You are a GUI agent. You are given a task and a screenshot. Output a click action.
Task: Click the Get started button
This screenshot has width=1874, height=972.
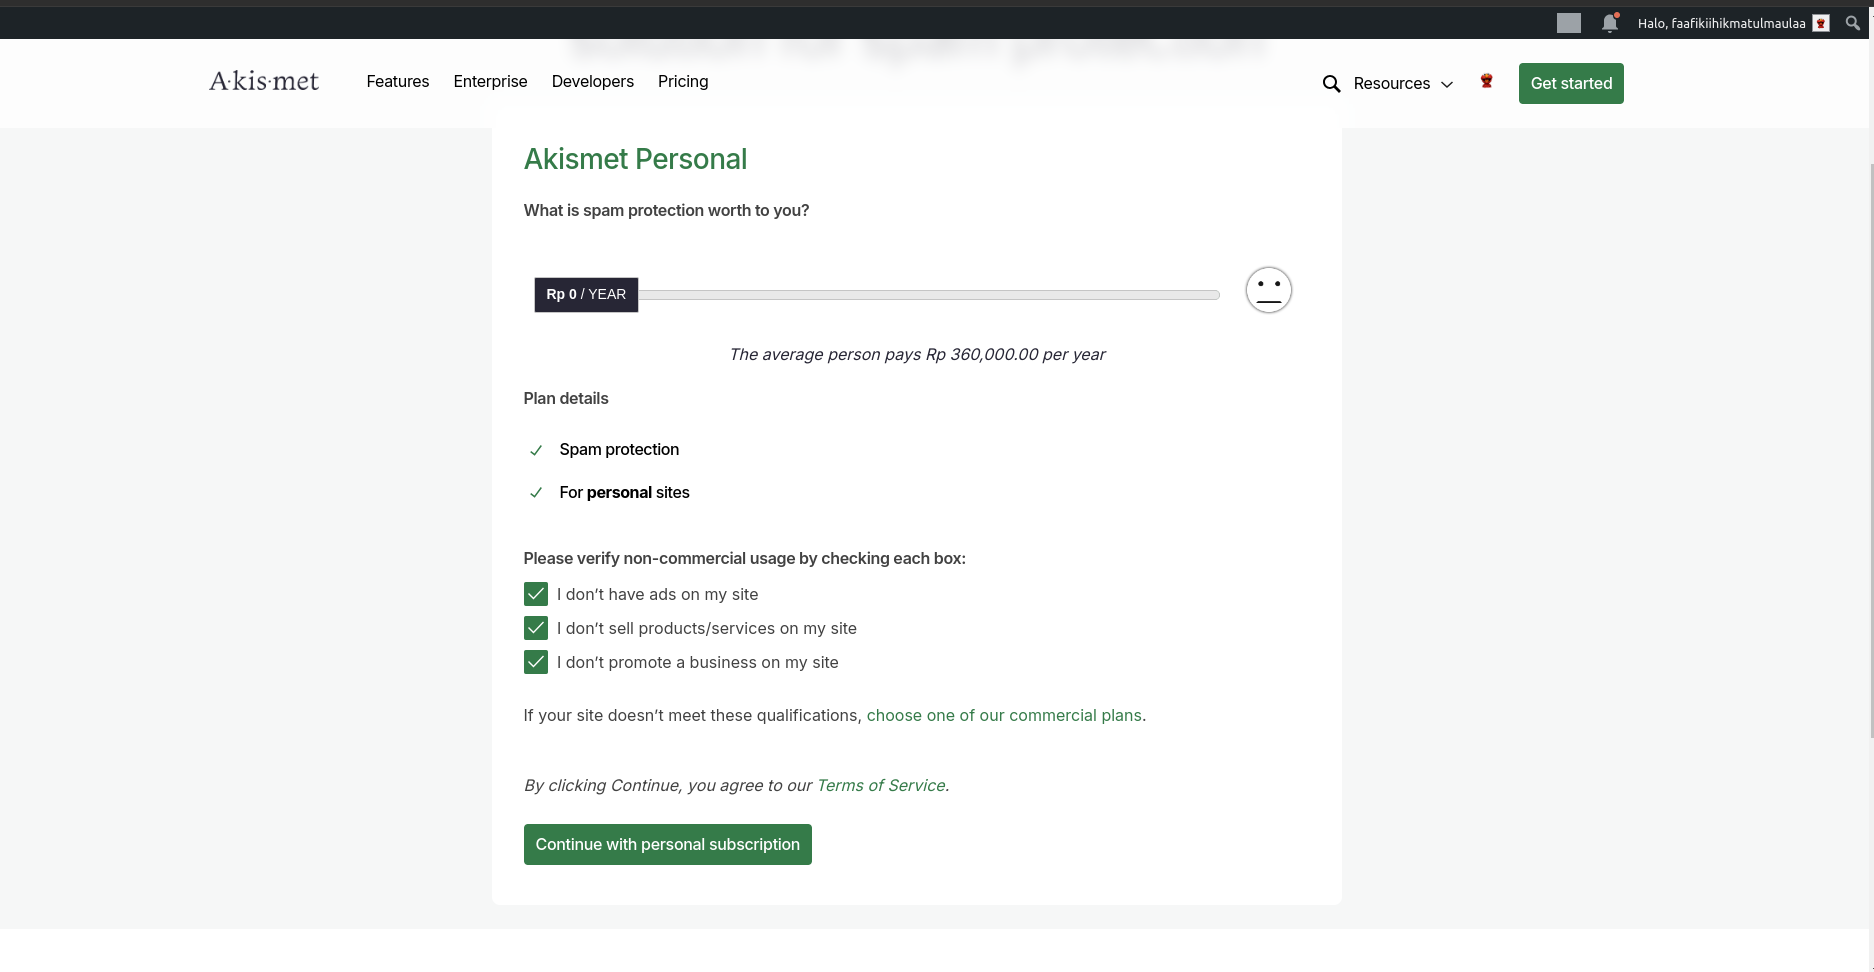(x=1571, y=83)
